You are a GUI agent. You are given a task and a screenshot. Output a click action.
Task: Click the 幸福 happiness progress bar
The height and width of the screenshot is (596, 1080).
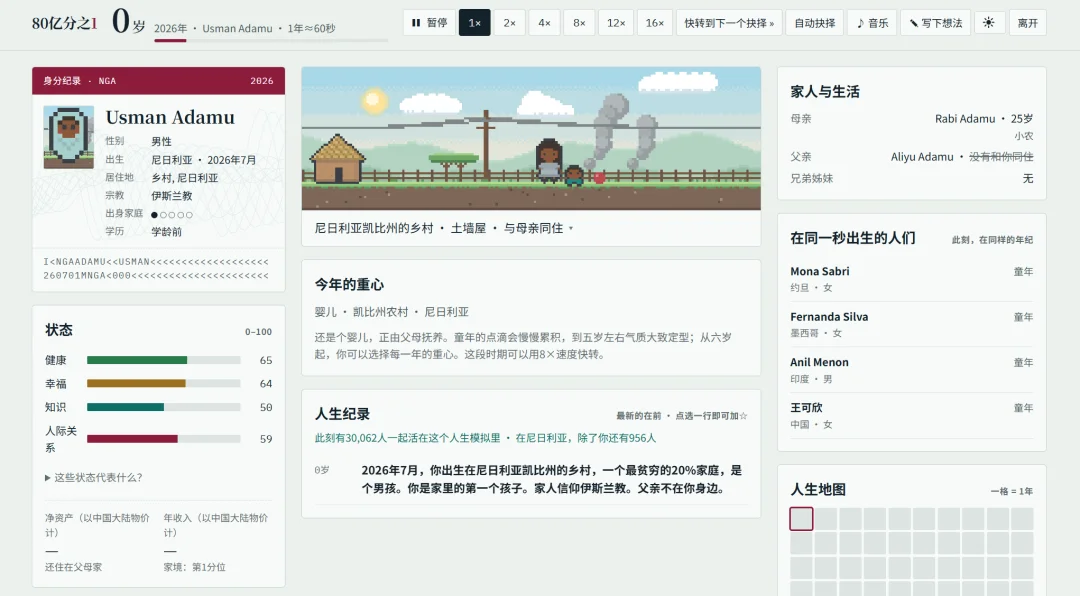point(163,383)
